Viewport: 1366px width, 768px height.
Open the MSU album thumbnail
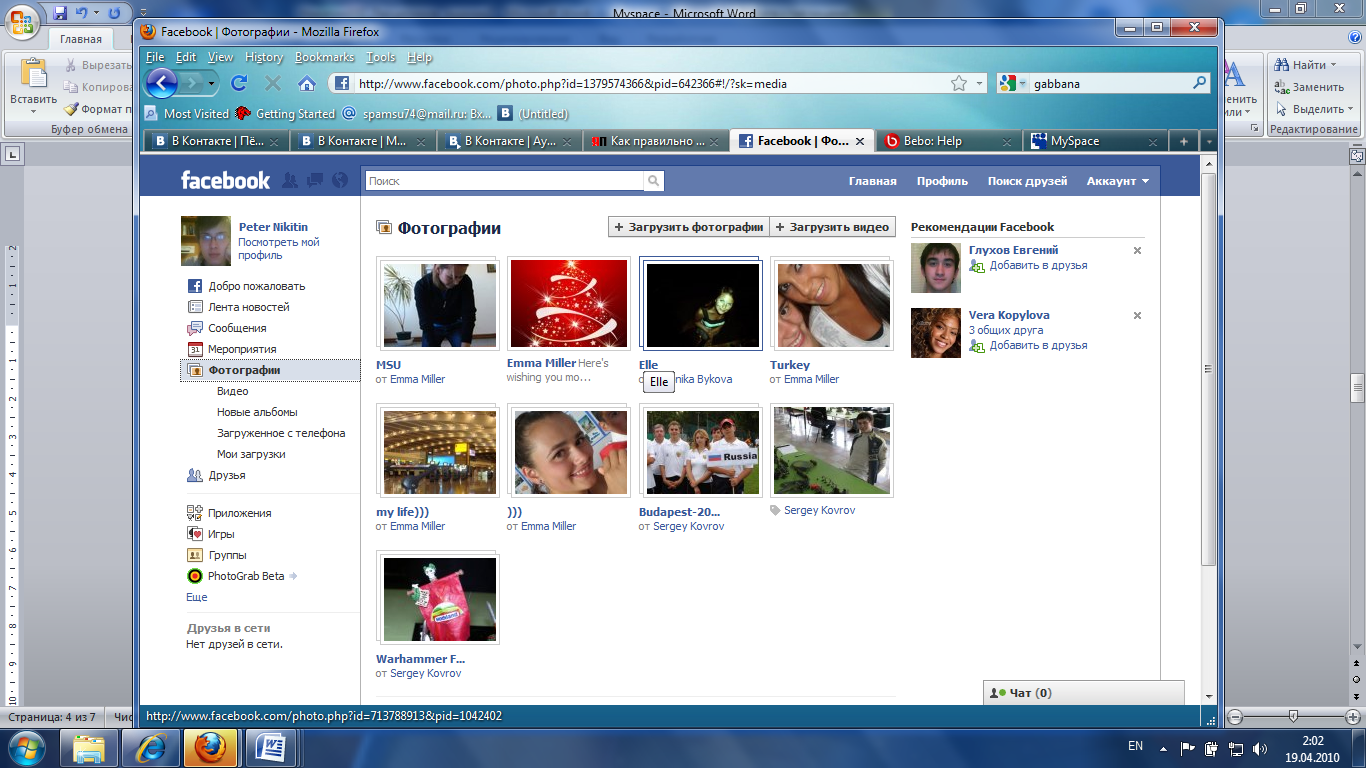[438, 304]
